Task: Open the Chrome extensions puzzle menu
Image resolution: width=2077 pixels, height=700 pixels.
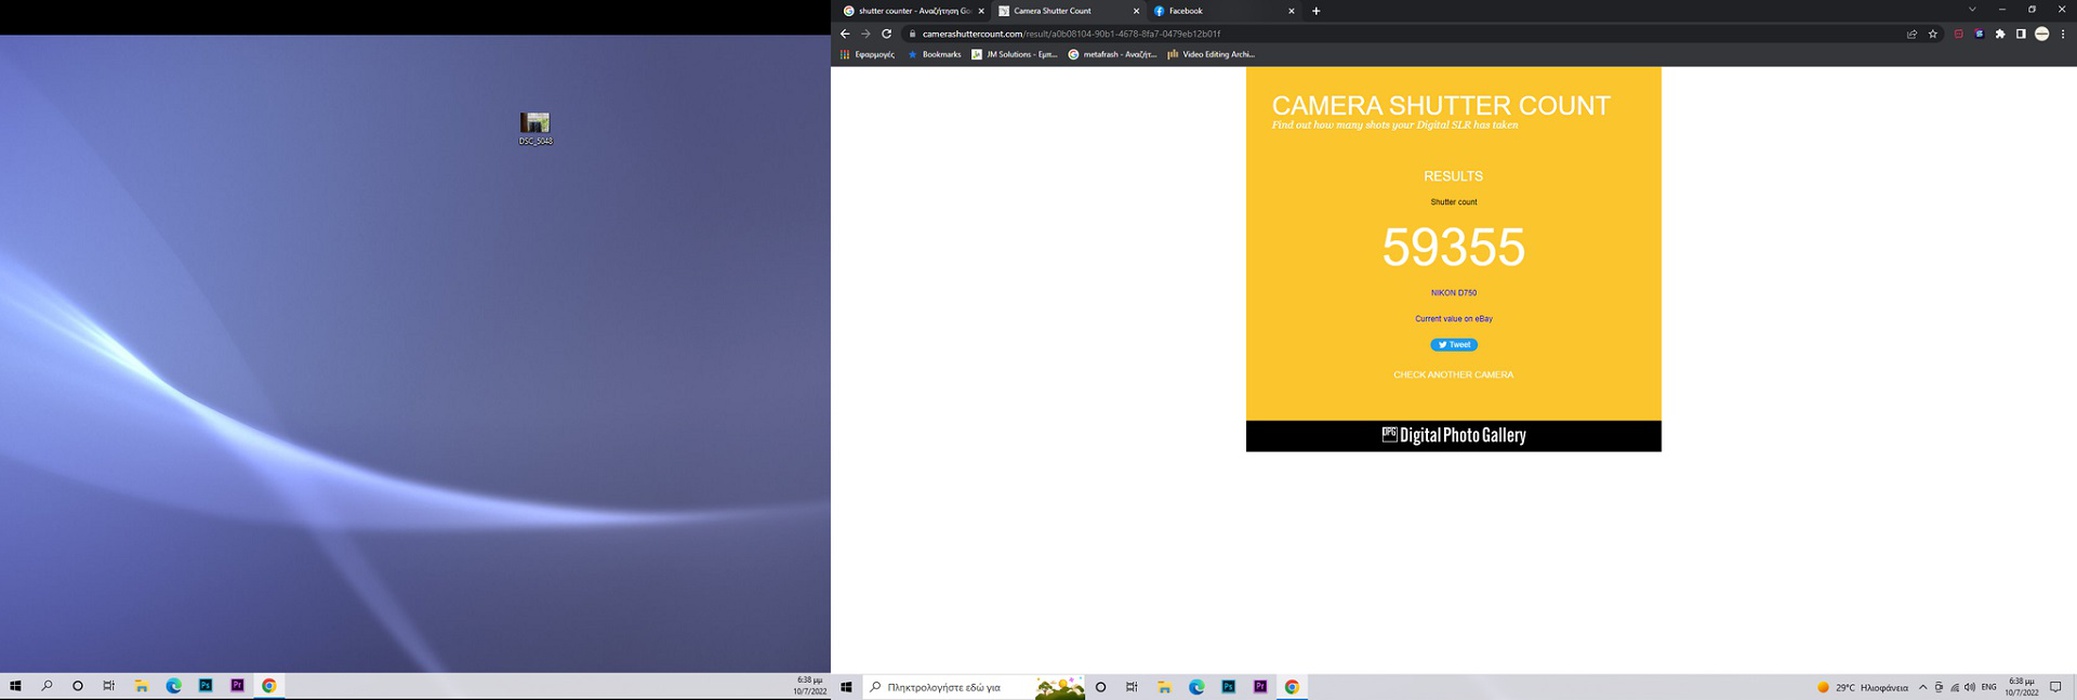Action: (2000, 34)
